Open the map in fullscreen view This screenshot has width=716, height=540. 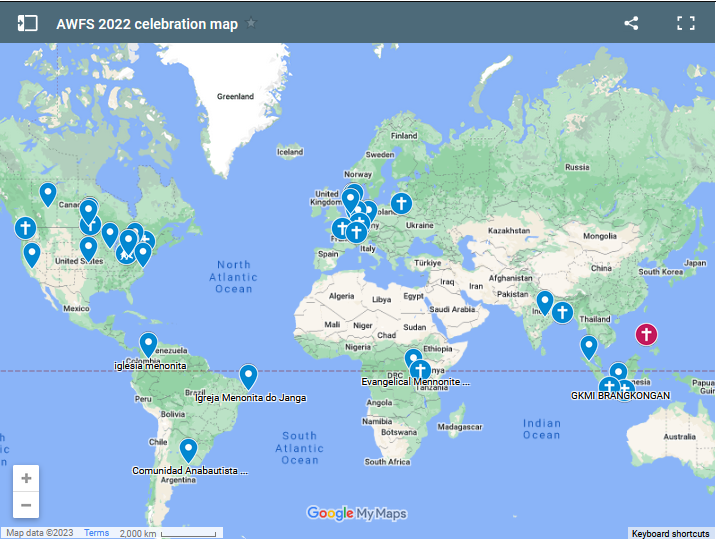685,23
